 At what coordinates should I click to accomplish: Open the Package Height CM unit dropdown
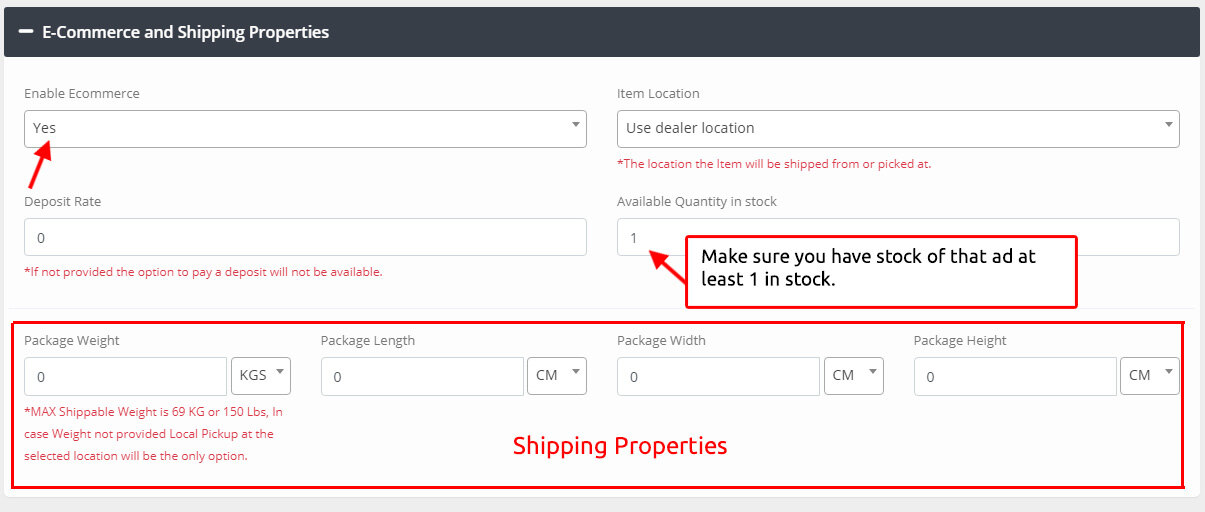[1149, 376]
